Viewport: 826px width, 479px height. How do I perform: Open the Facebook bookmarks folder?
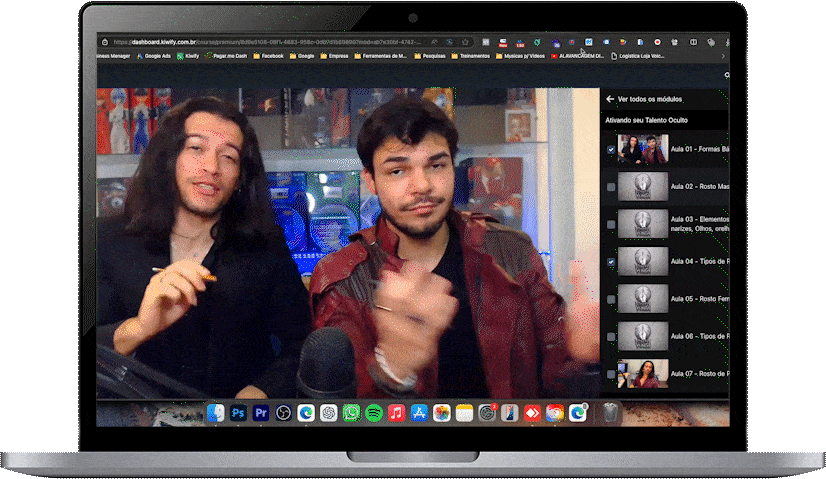pyautogui.click(x=267, y=56)
